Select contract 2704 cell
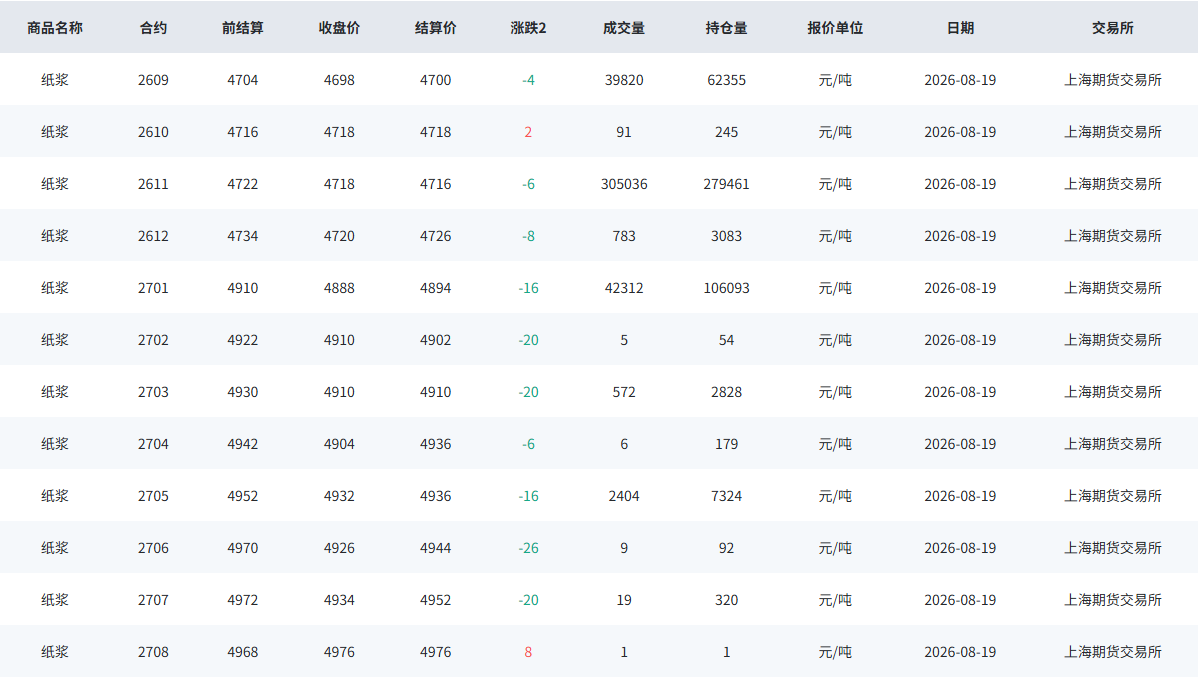This screenshot has width=1204, height=677. (153, 444)
